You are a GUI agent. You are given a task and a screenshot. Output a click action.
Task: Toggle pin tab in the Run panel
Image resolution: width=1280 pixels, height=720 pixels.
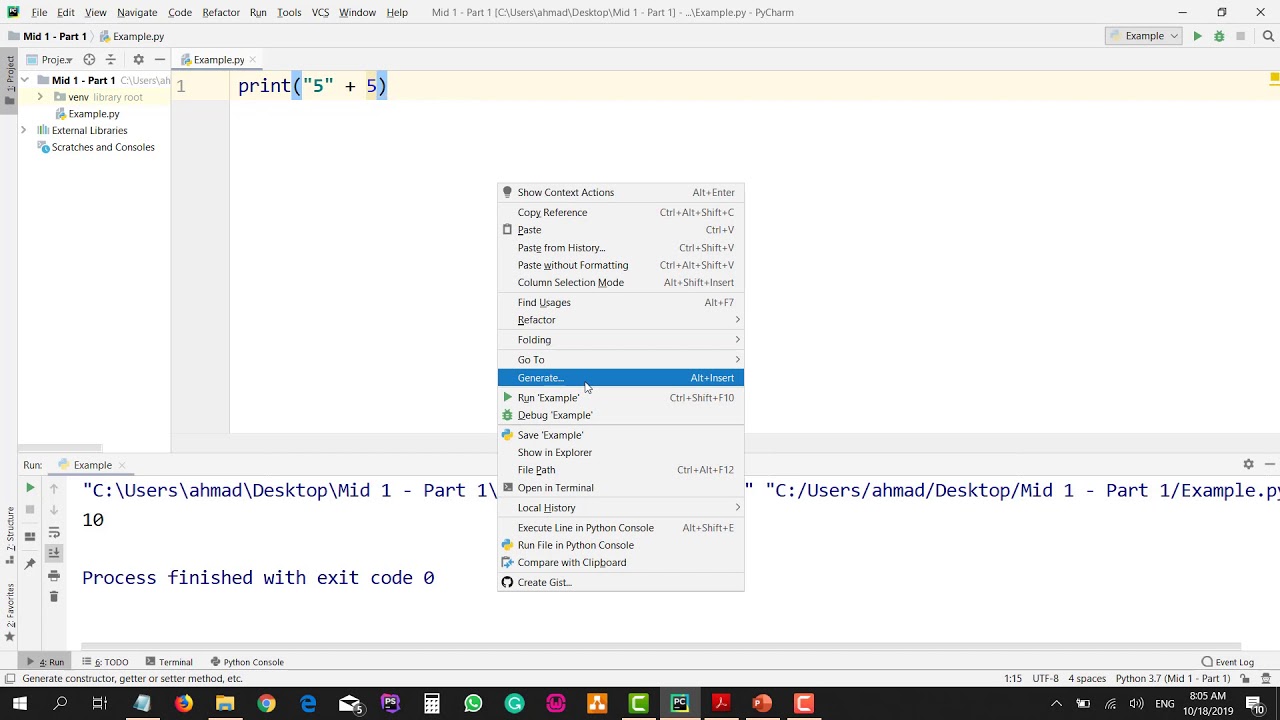(x=30, y=564)
